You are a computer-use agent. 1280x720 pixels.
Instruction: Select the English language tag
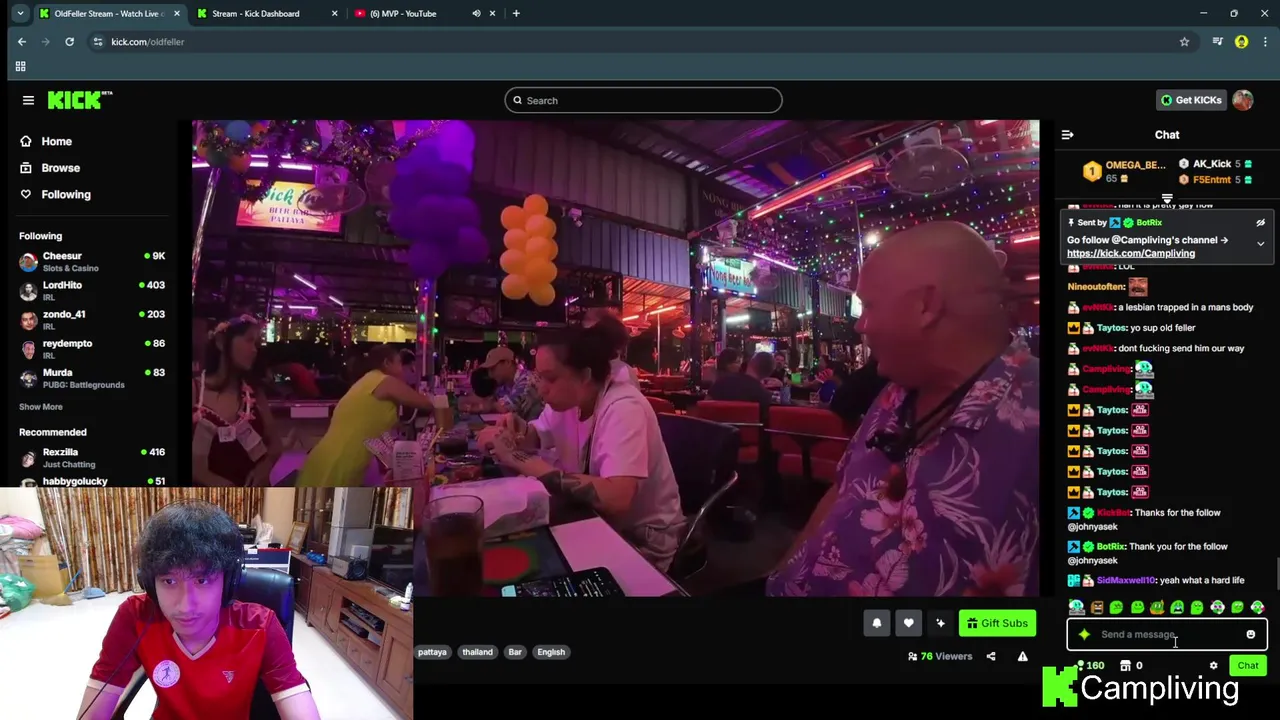pos(551,652)
